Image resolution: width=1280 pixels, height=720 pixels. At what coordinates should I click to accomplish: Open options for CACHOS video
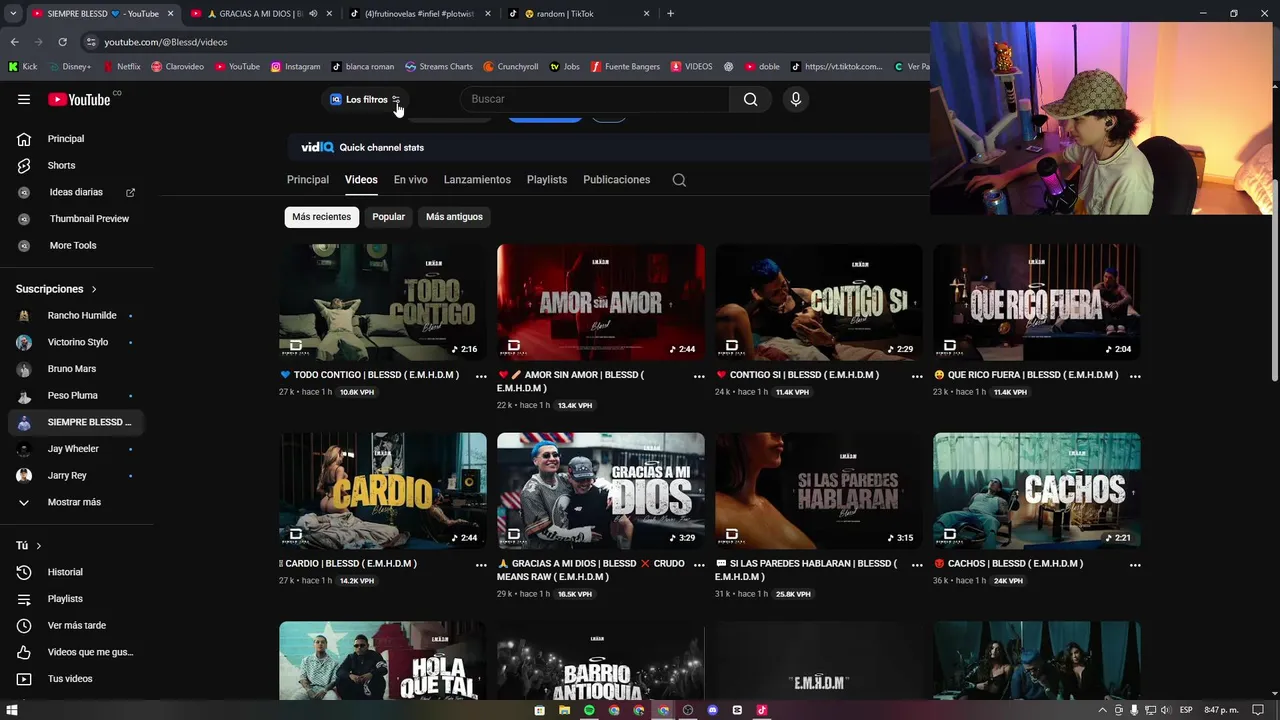(x=1135, y=565)
